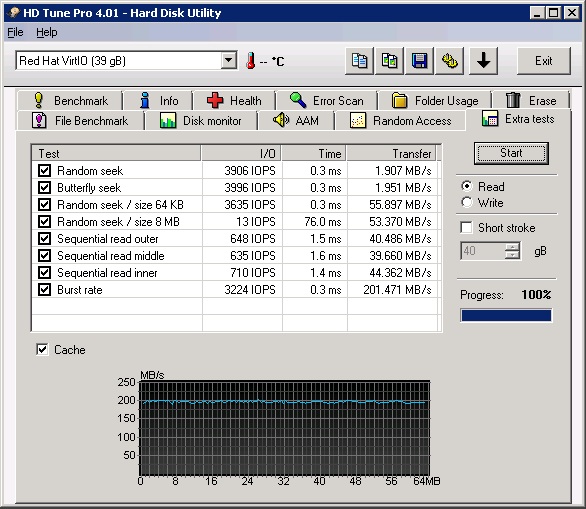Open the Error Scan magnifier tab

click(326, 101)
